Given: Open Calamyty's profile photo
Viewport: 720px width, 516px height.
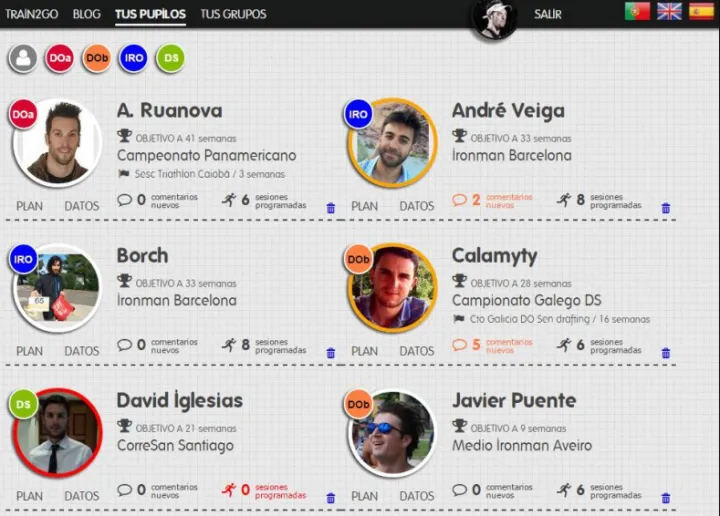Looking at the screenshot, I should click(x=393, y=288).
